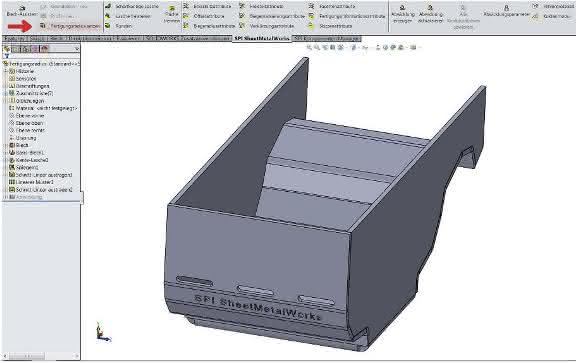The width and height of the screenshot is (580, 363).
Task: Click the Previous View icon
Action: [x=325, y=47]
